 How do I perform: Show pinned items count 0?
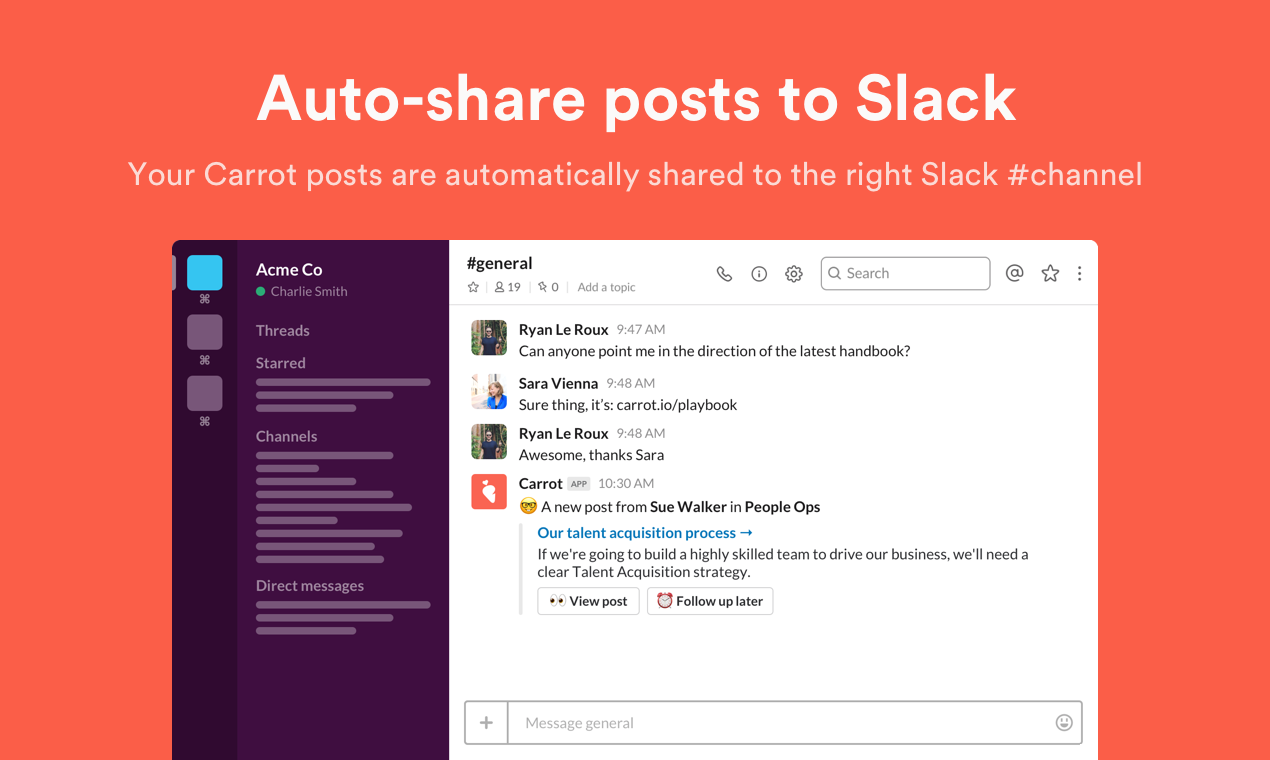point(548,287)
